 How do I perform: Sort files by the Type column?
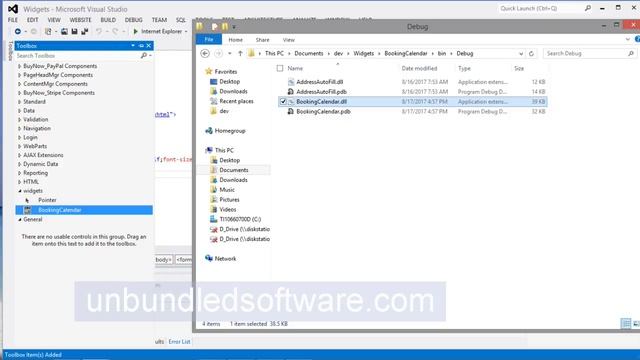[x=464, y=68]
